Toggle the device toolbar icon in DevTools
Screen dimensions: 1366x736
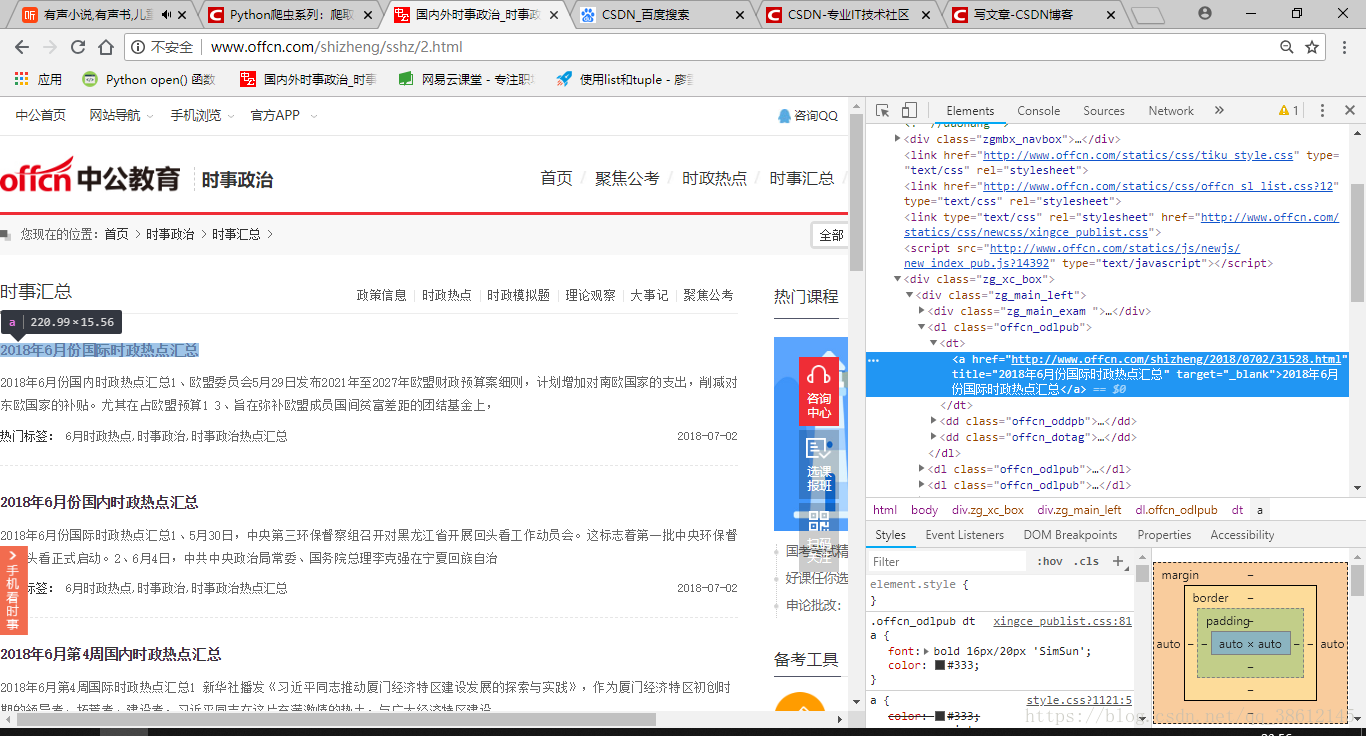click(908, 109)
